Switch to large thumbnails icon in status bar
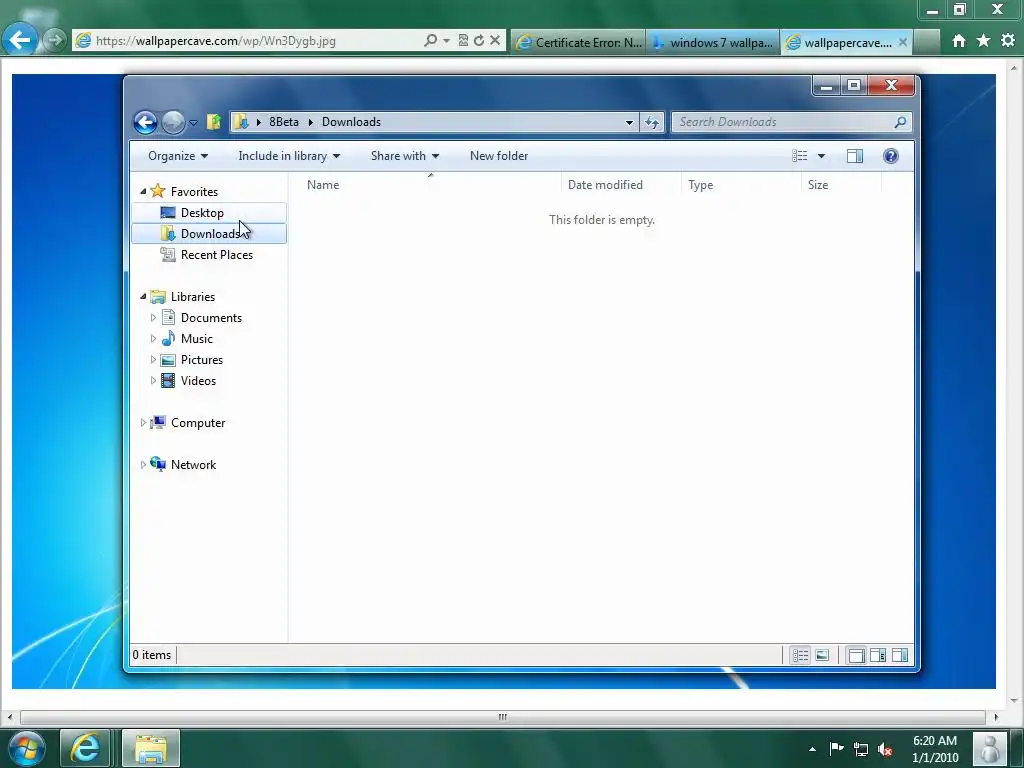This screenshot has height=768, width=1024. coord(822,655)
